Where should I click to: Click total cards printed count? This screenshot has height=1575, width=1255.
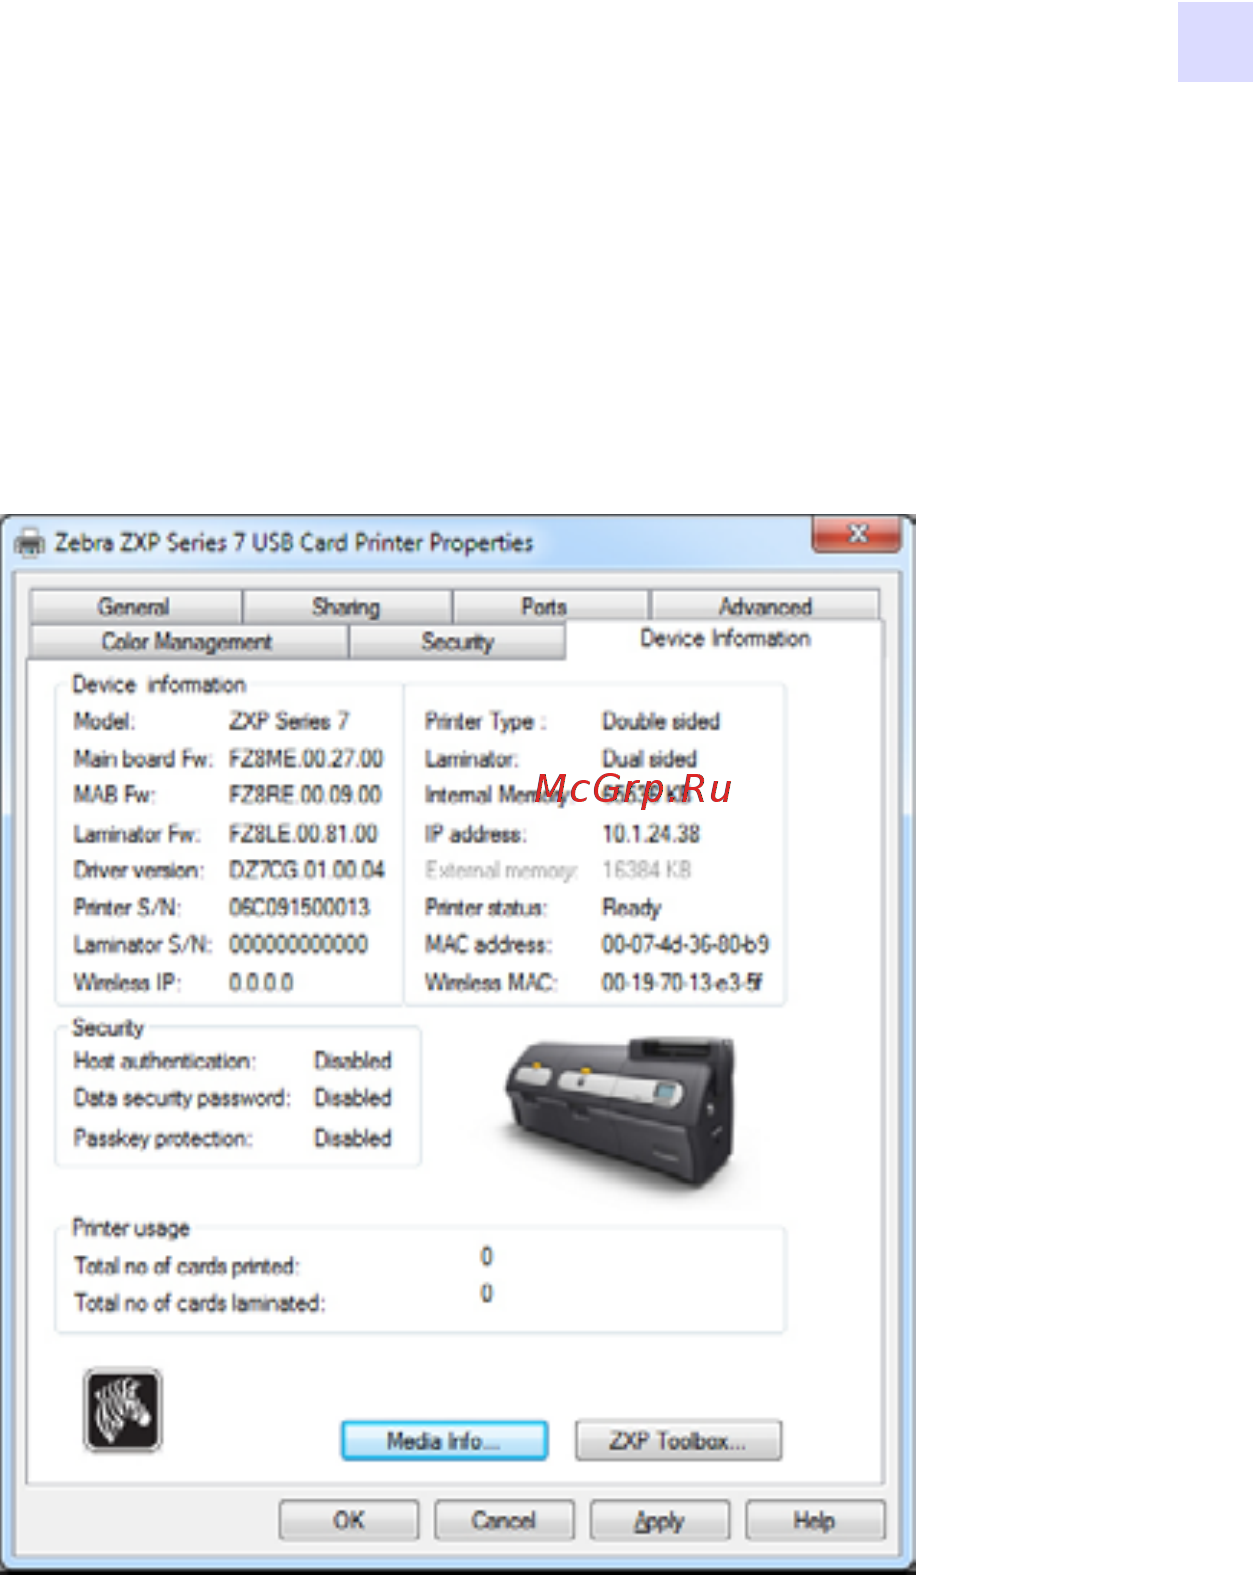pyautogui.click(x=486, y=1256)
